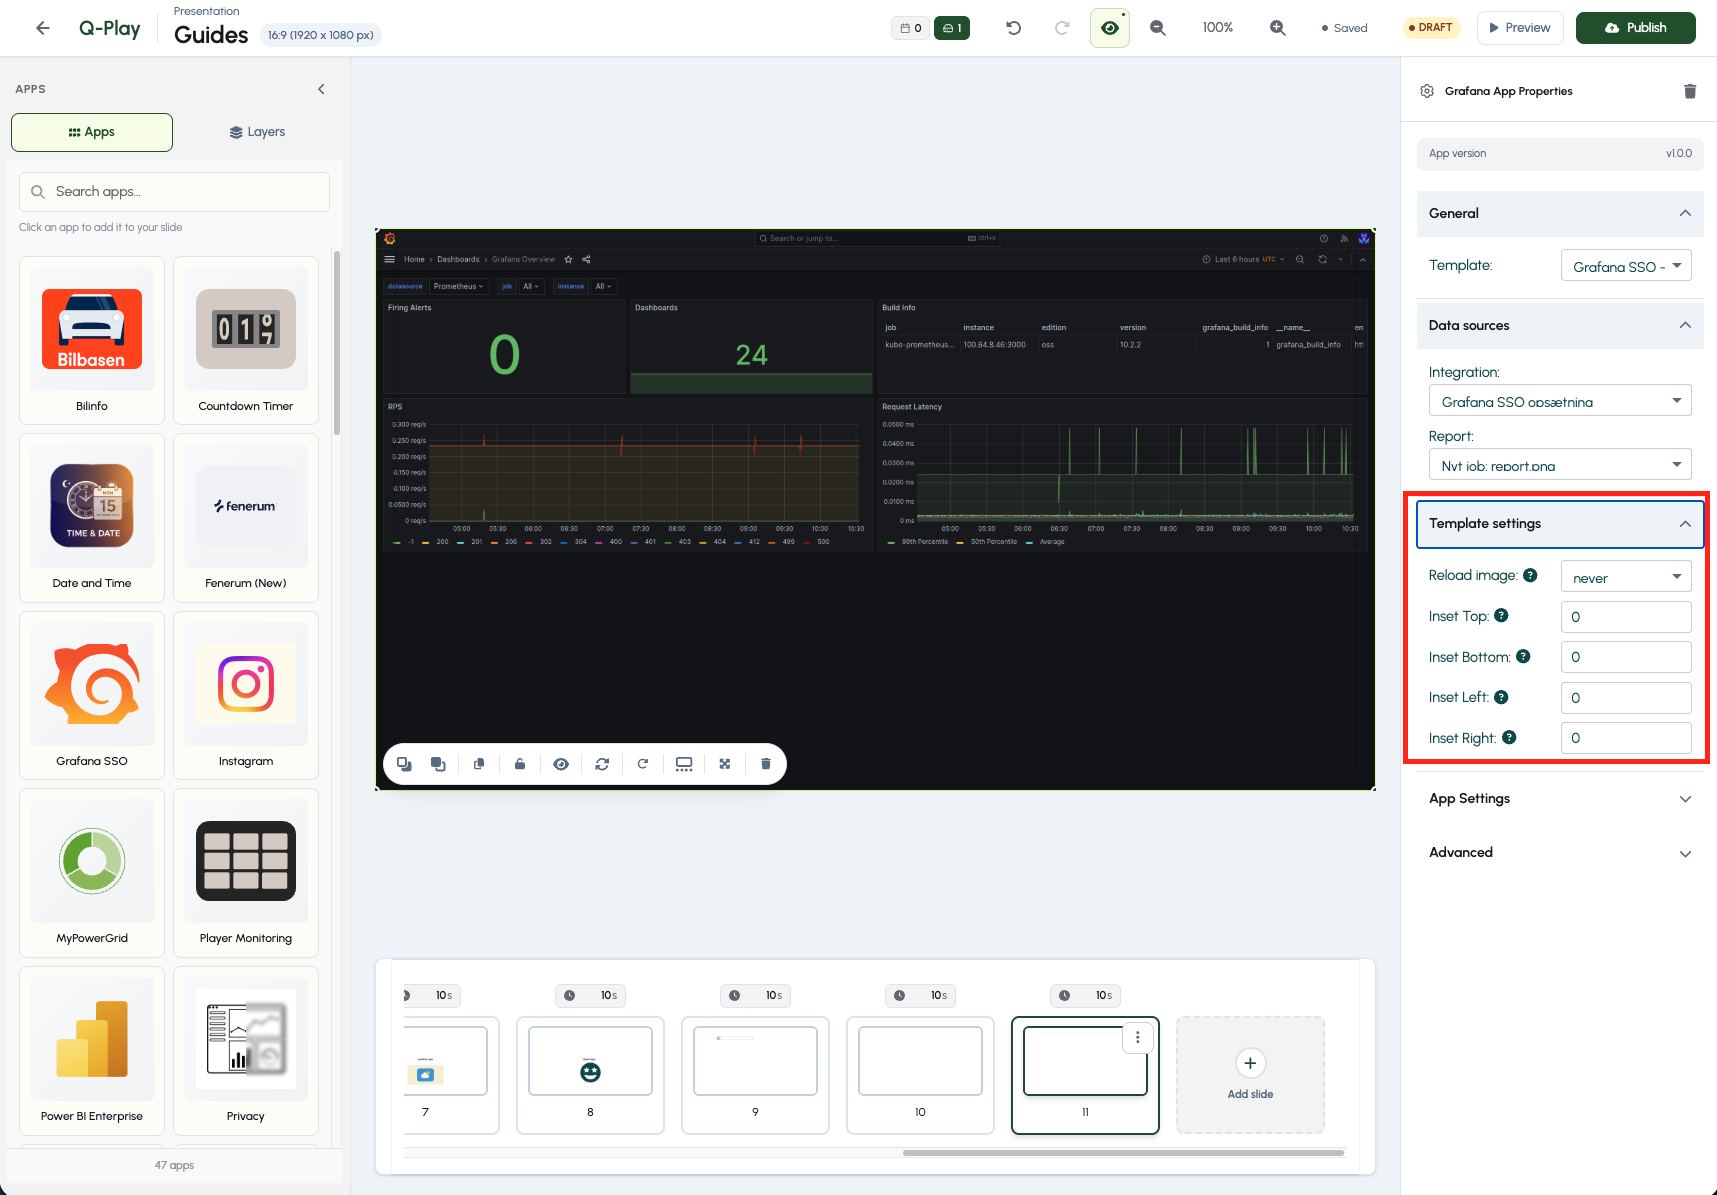Toggle the eye visibility button in top bar

tap(1110, 28)
